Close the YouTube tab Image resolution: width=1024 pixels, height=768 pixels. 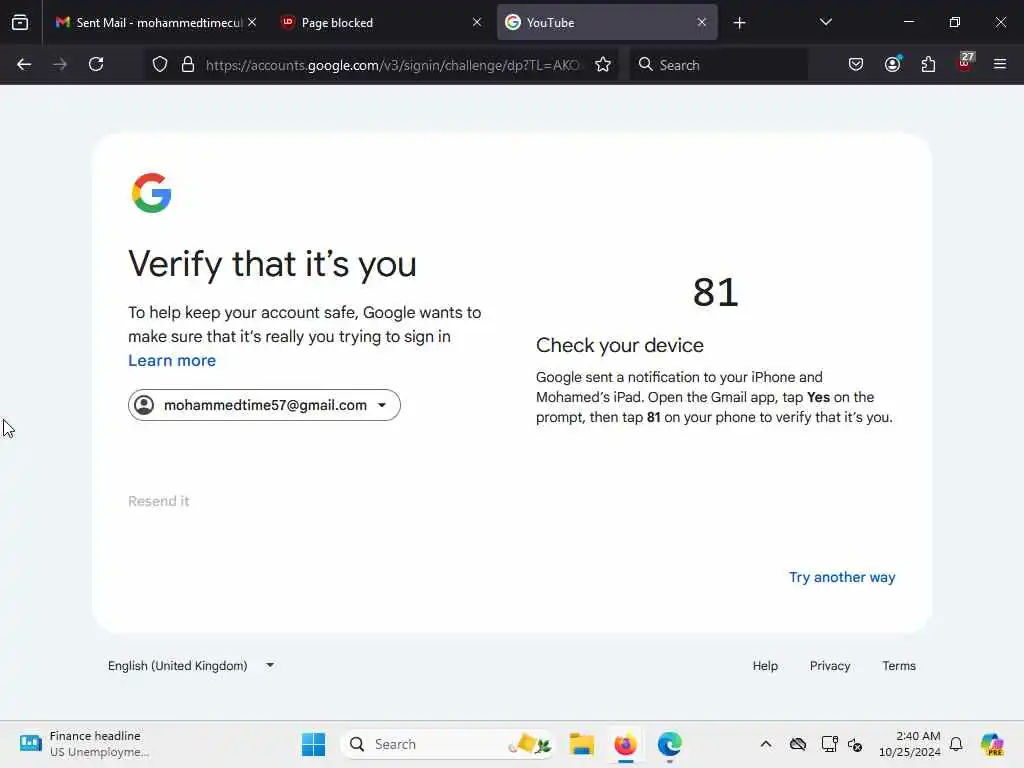pos(701,22)
